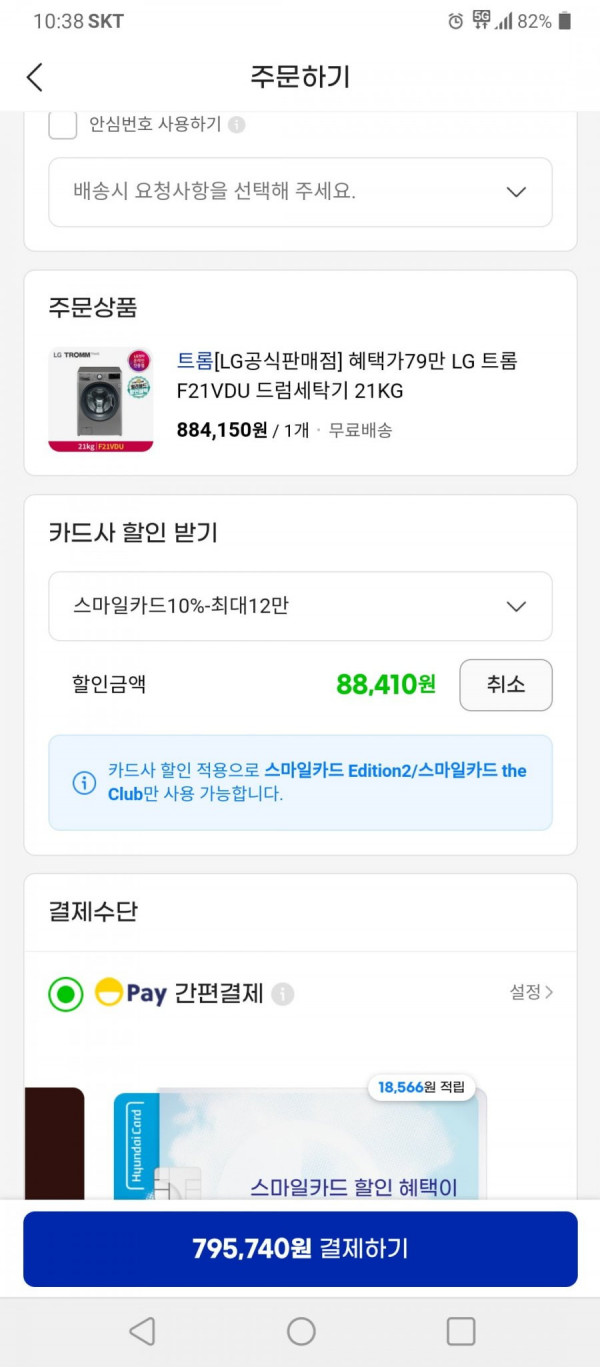This screenshot has width=600, height=1367.
Task: Open 설정 chevron for payment method
Action: point(531,992)
